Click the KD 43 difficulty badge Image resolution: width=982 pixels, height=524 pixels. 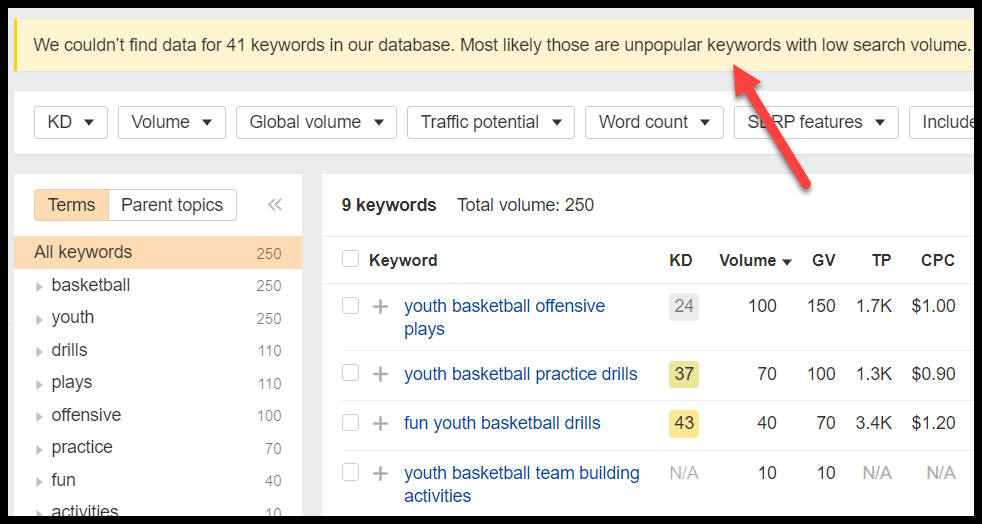click(684, 423)
